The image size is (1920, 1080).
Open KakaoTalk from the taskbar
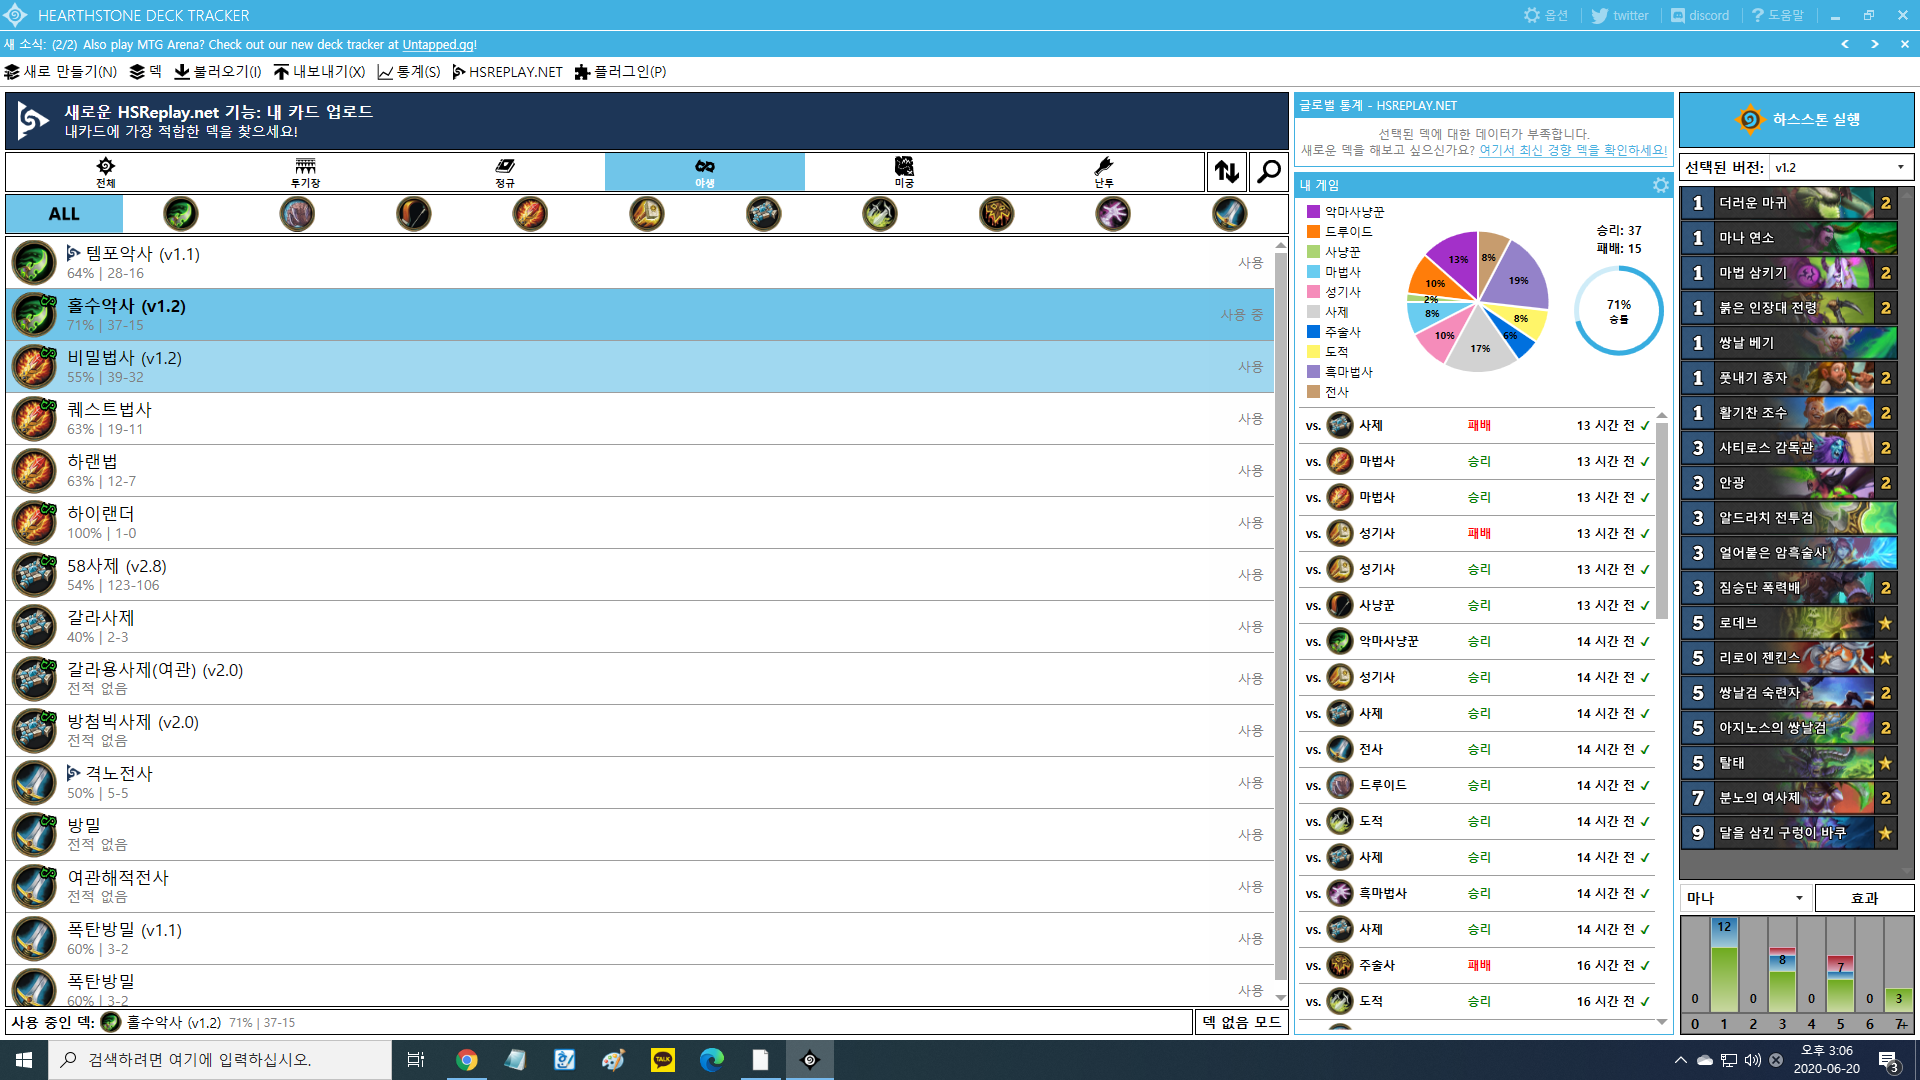(662, 1060)
